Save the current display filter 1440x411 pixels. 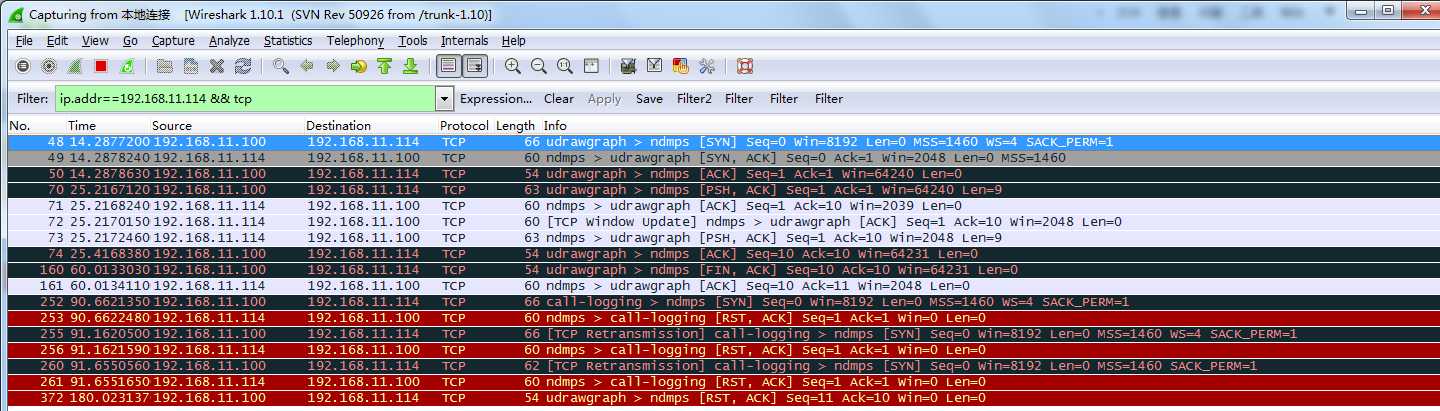(x=649, y=99)
